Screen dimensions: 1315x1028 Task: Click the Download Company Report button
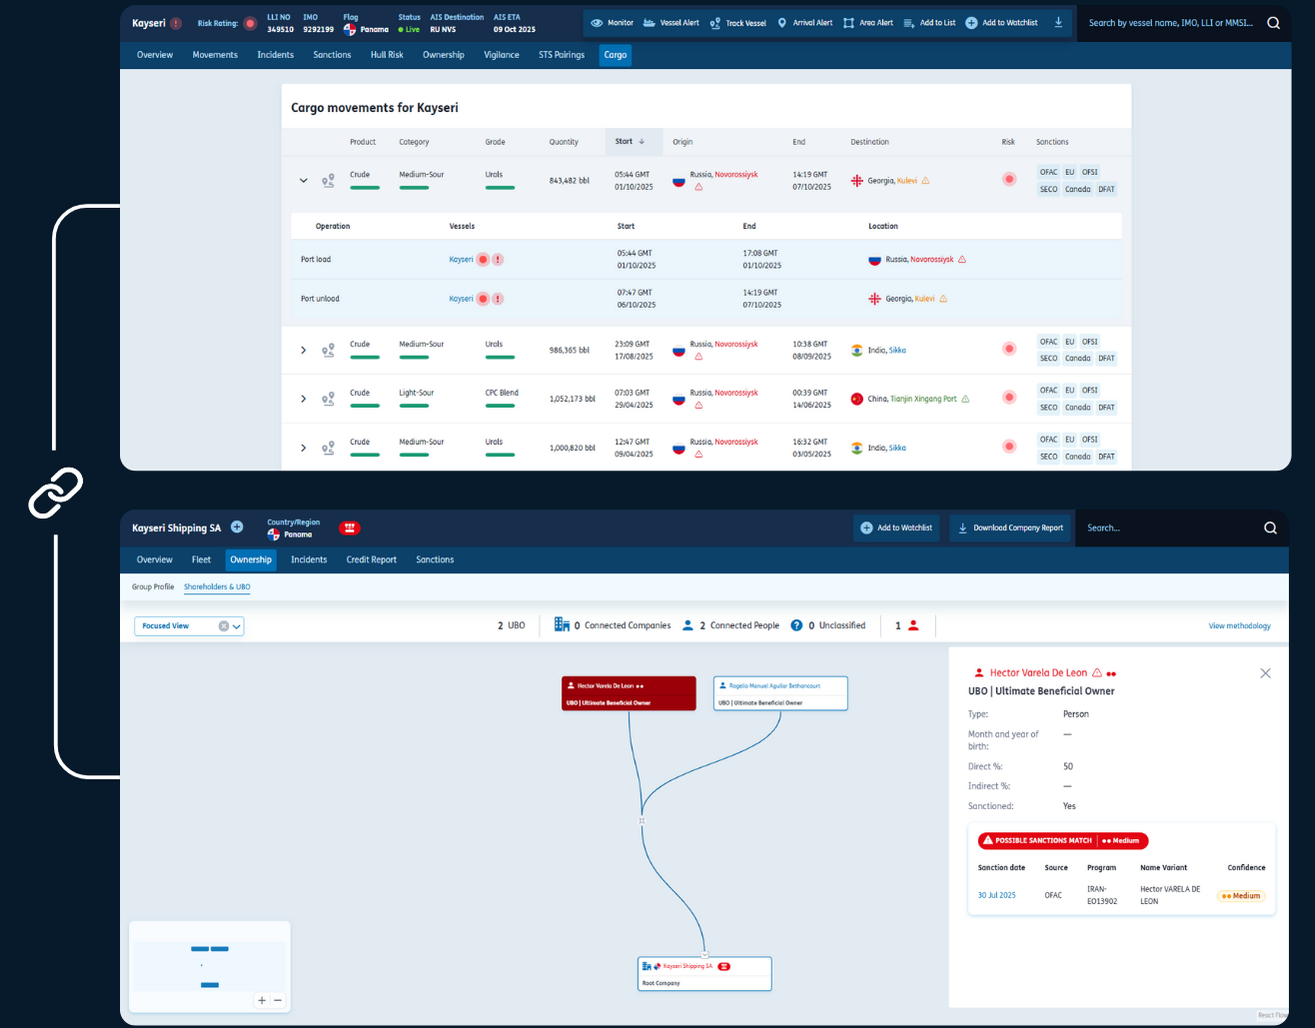tap(1009, 528)
